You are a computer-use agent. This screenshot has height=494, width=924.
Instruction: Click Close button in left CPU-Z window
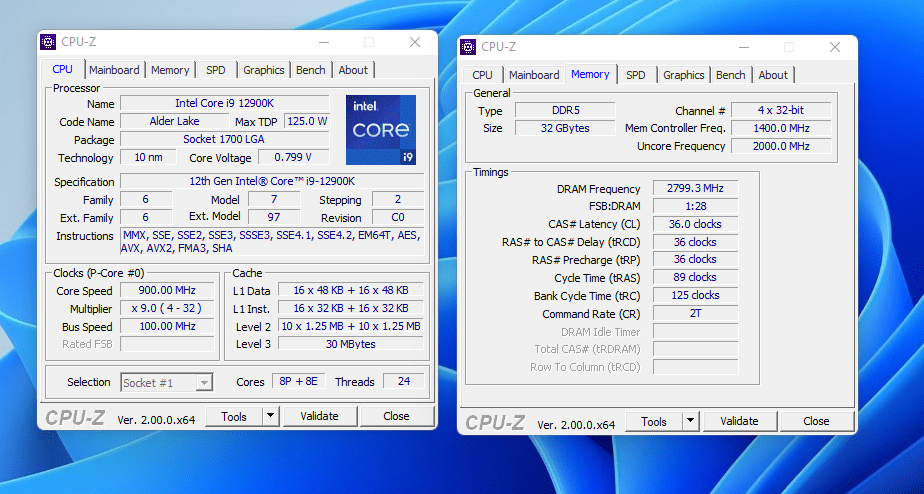(396, 416)
